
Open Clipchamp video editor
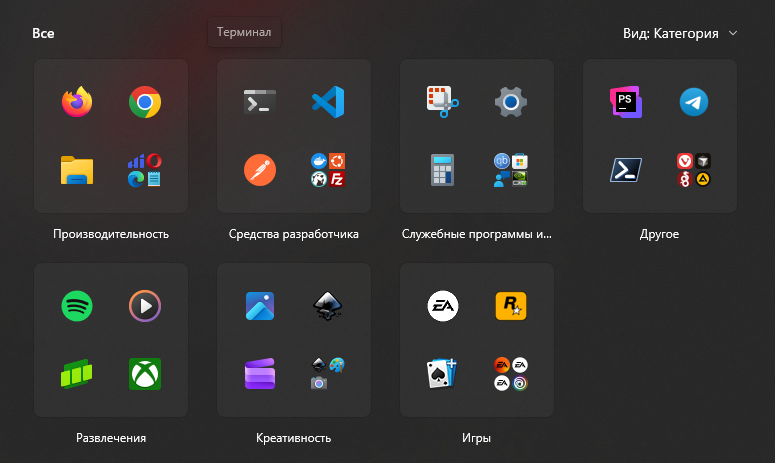pyautogui.click(x=260, y=374)
